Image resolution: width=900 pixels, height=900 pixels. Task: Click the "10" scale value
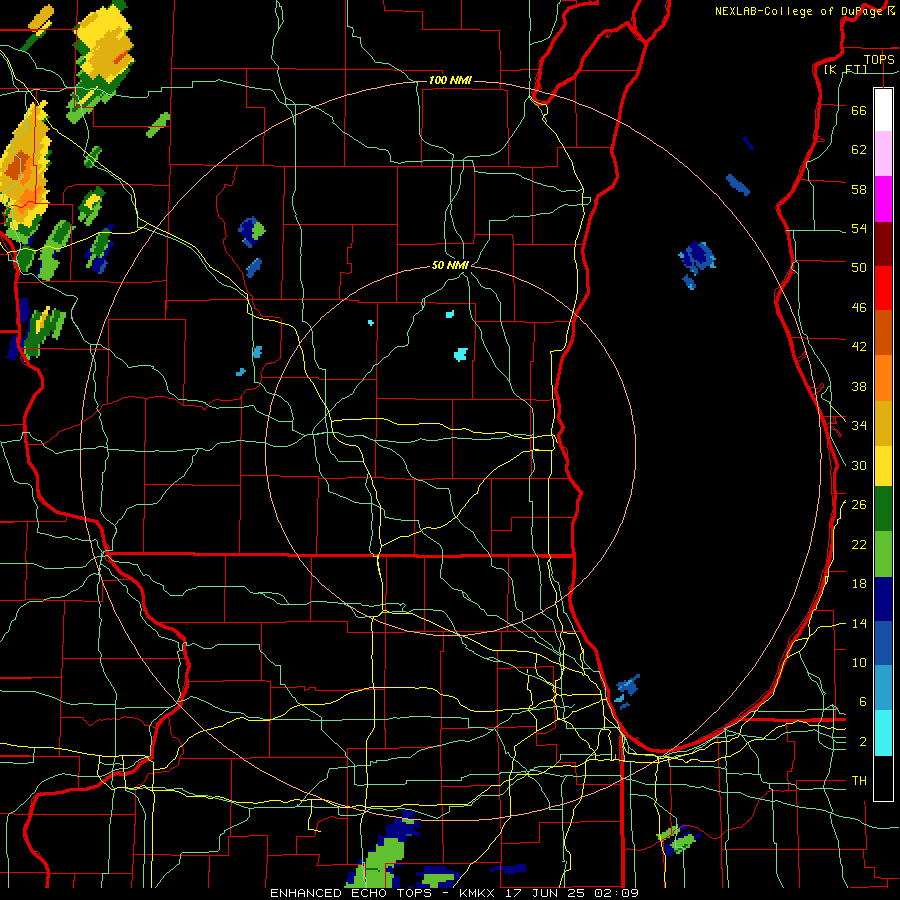pyautogui.click(x=859, y=662)
